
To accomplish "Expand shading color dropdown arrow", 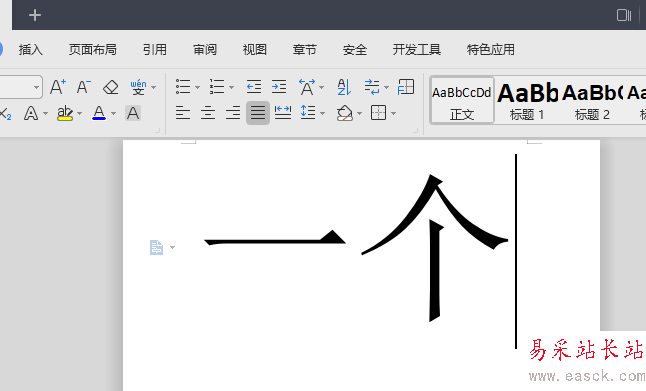I will tap(359, 113).
